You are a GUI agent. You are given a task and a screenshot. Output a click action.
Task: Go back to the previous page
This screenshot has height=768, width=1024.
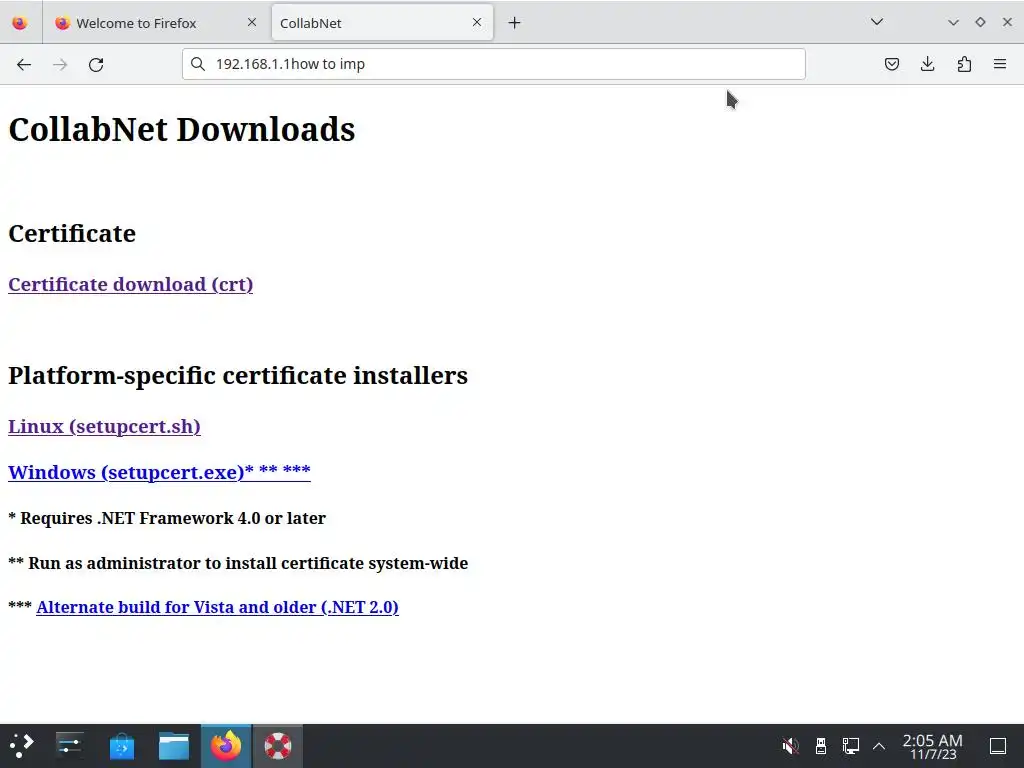(x=24, y=64)
